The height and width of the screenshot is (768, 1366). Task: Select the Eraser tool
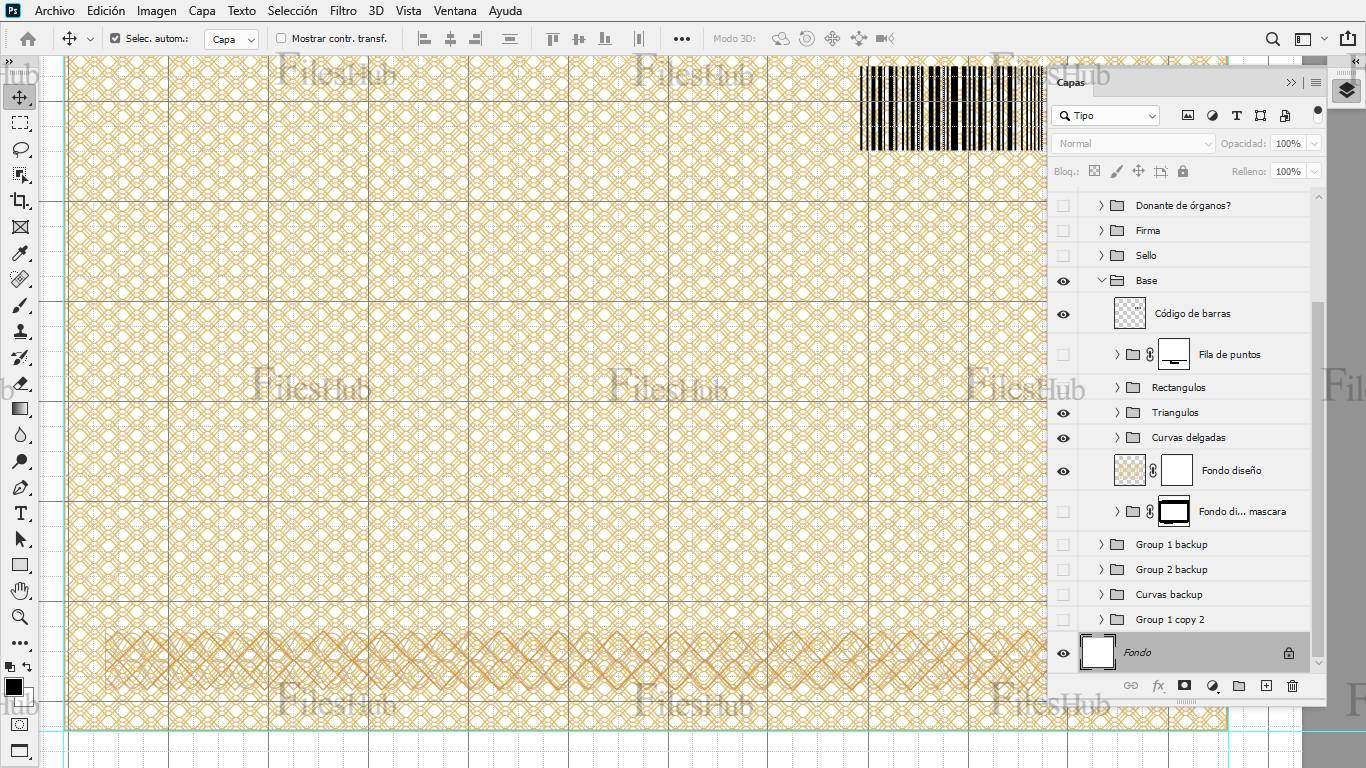(19, 384)
